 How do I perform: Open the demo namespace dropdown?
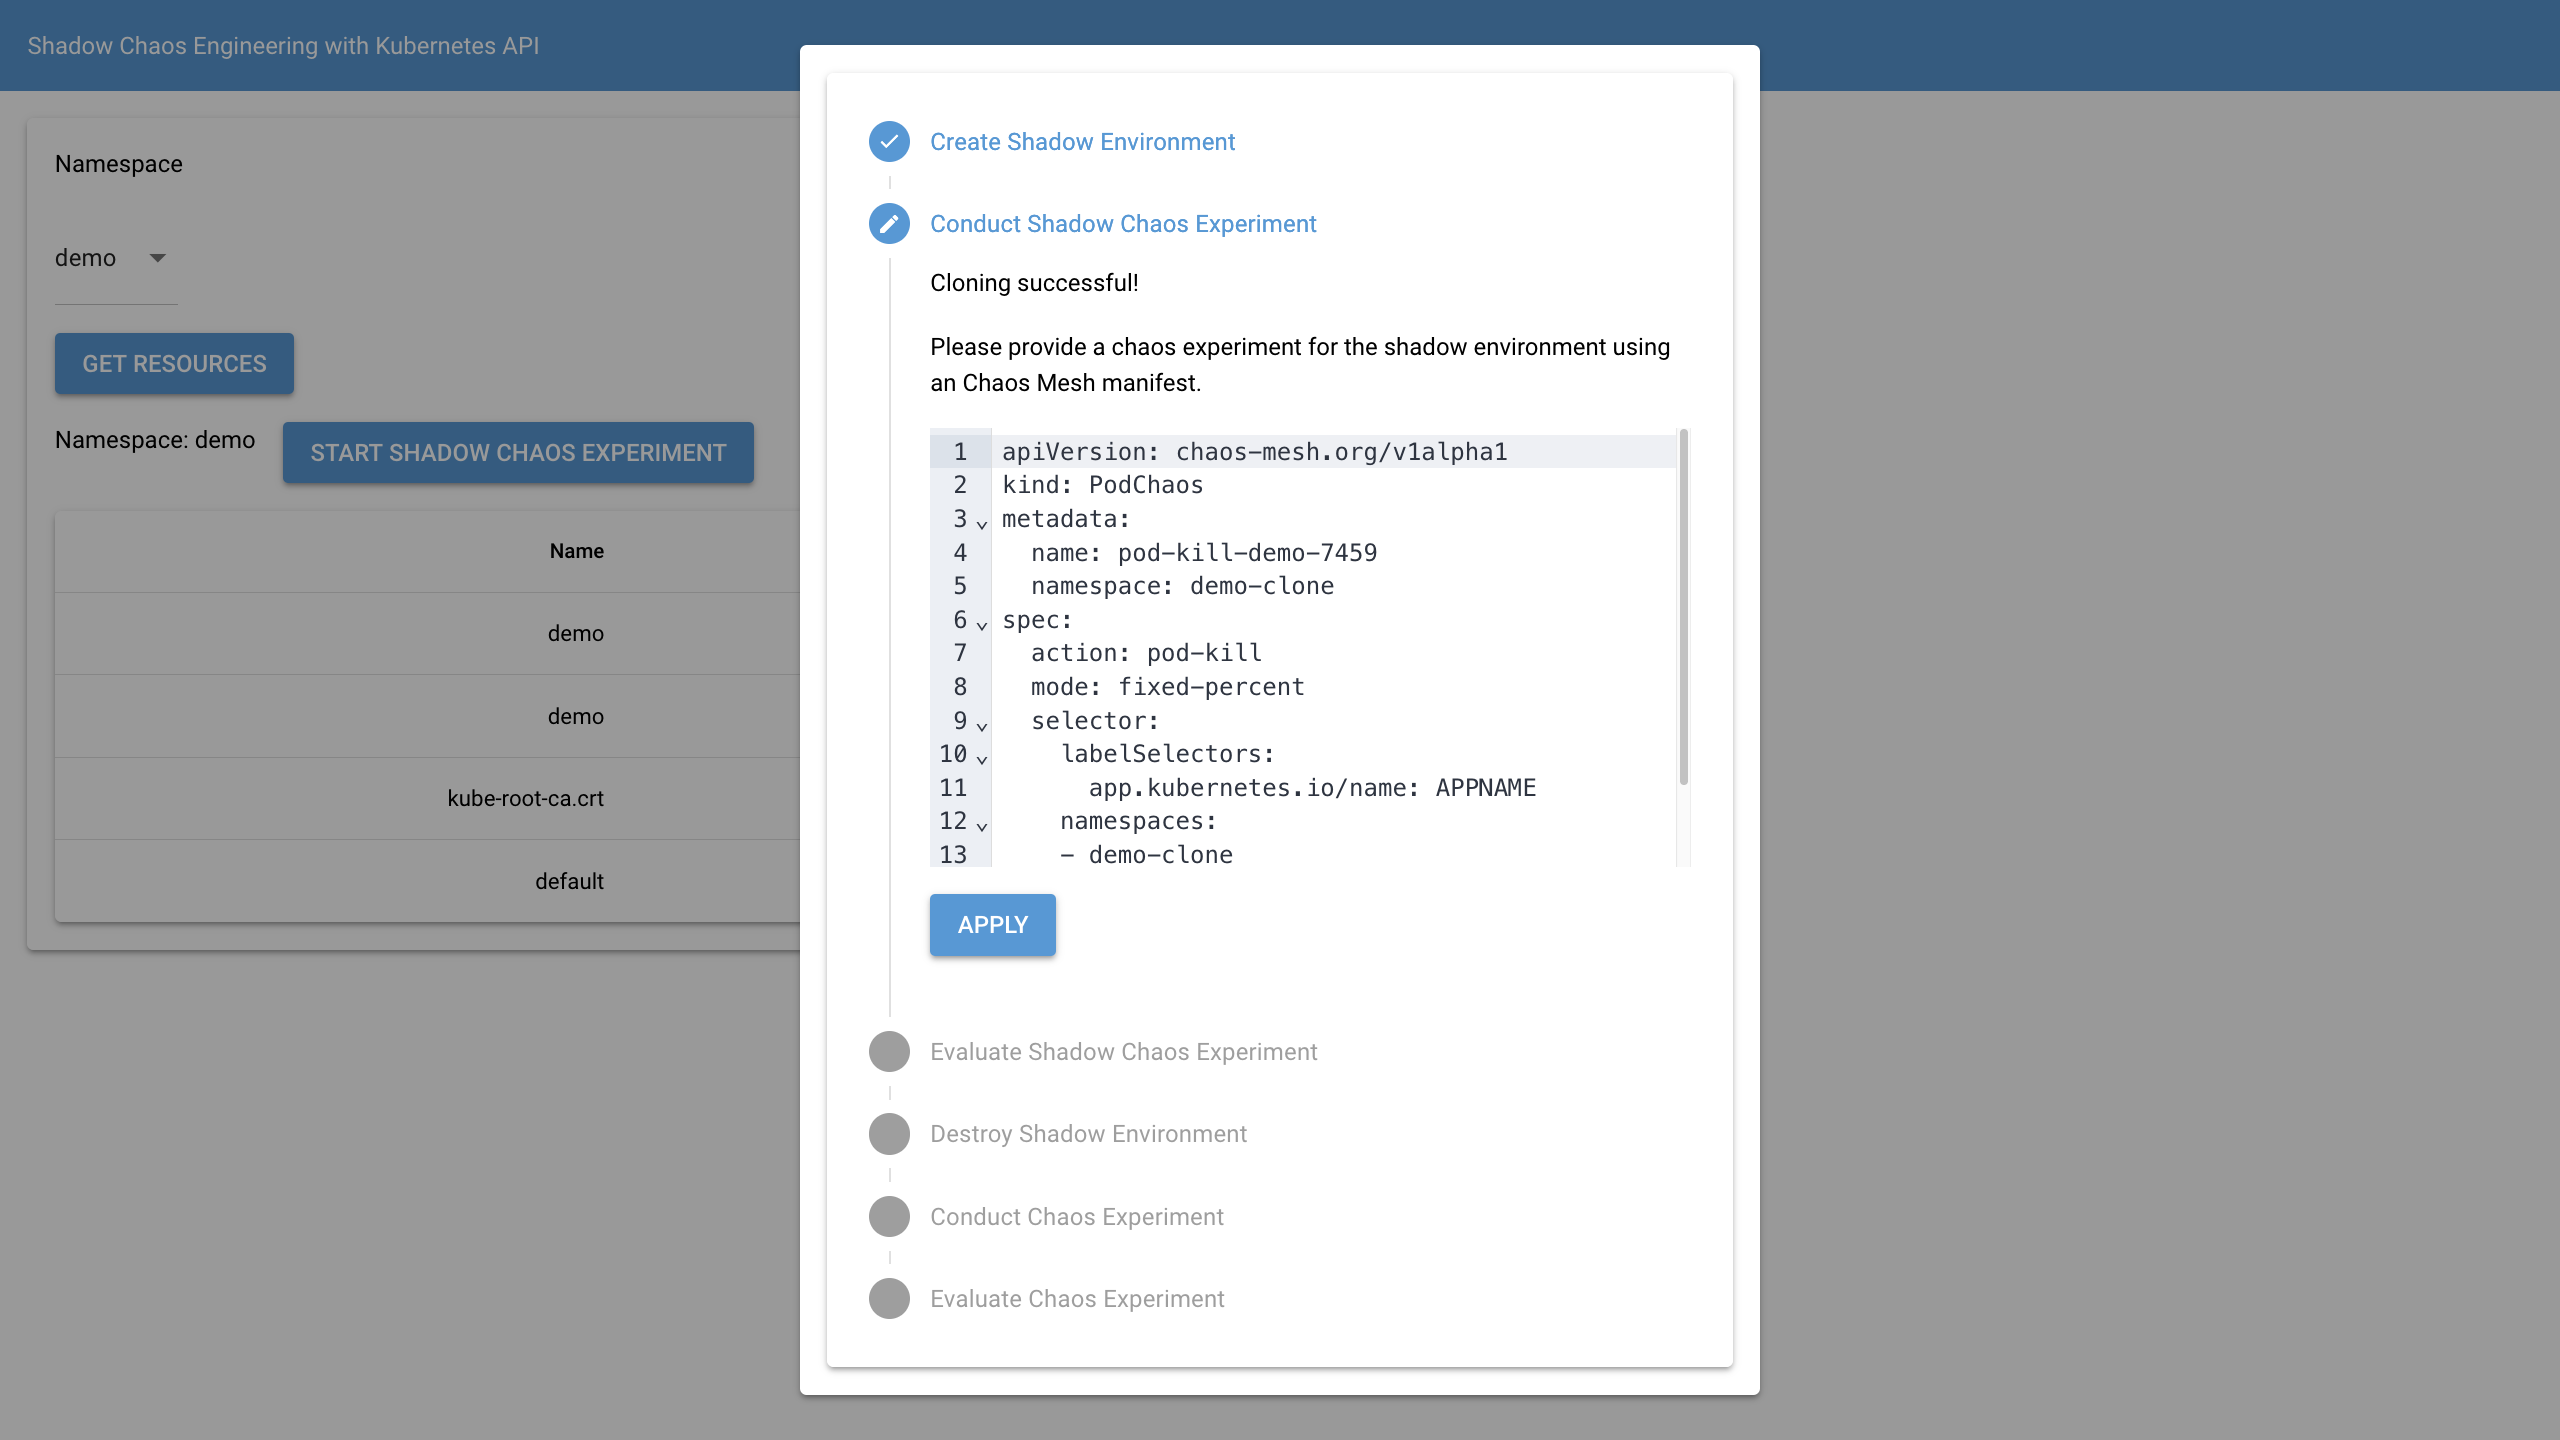pyautogui.click(x=115, y=259)
